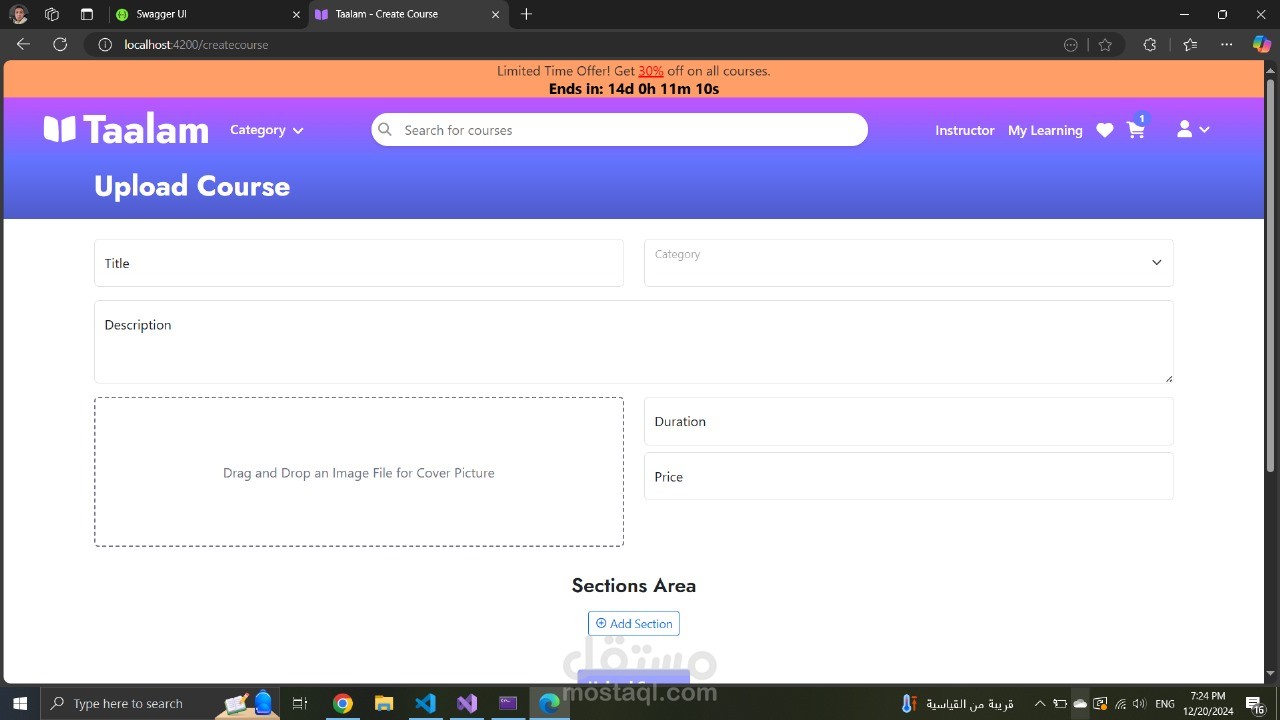Screen dimensions: 1280x720
Task: Show hidden system tray icons
Action: (1039, 703)
